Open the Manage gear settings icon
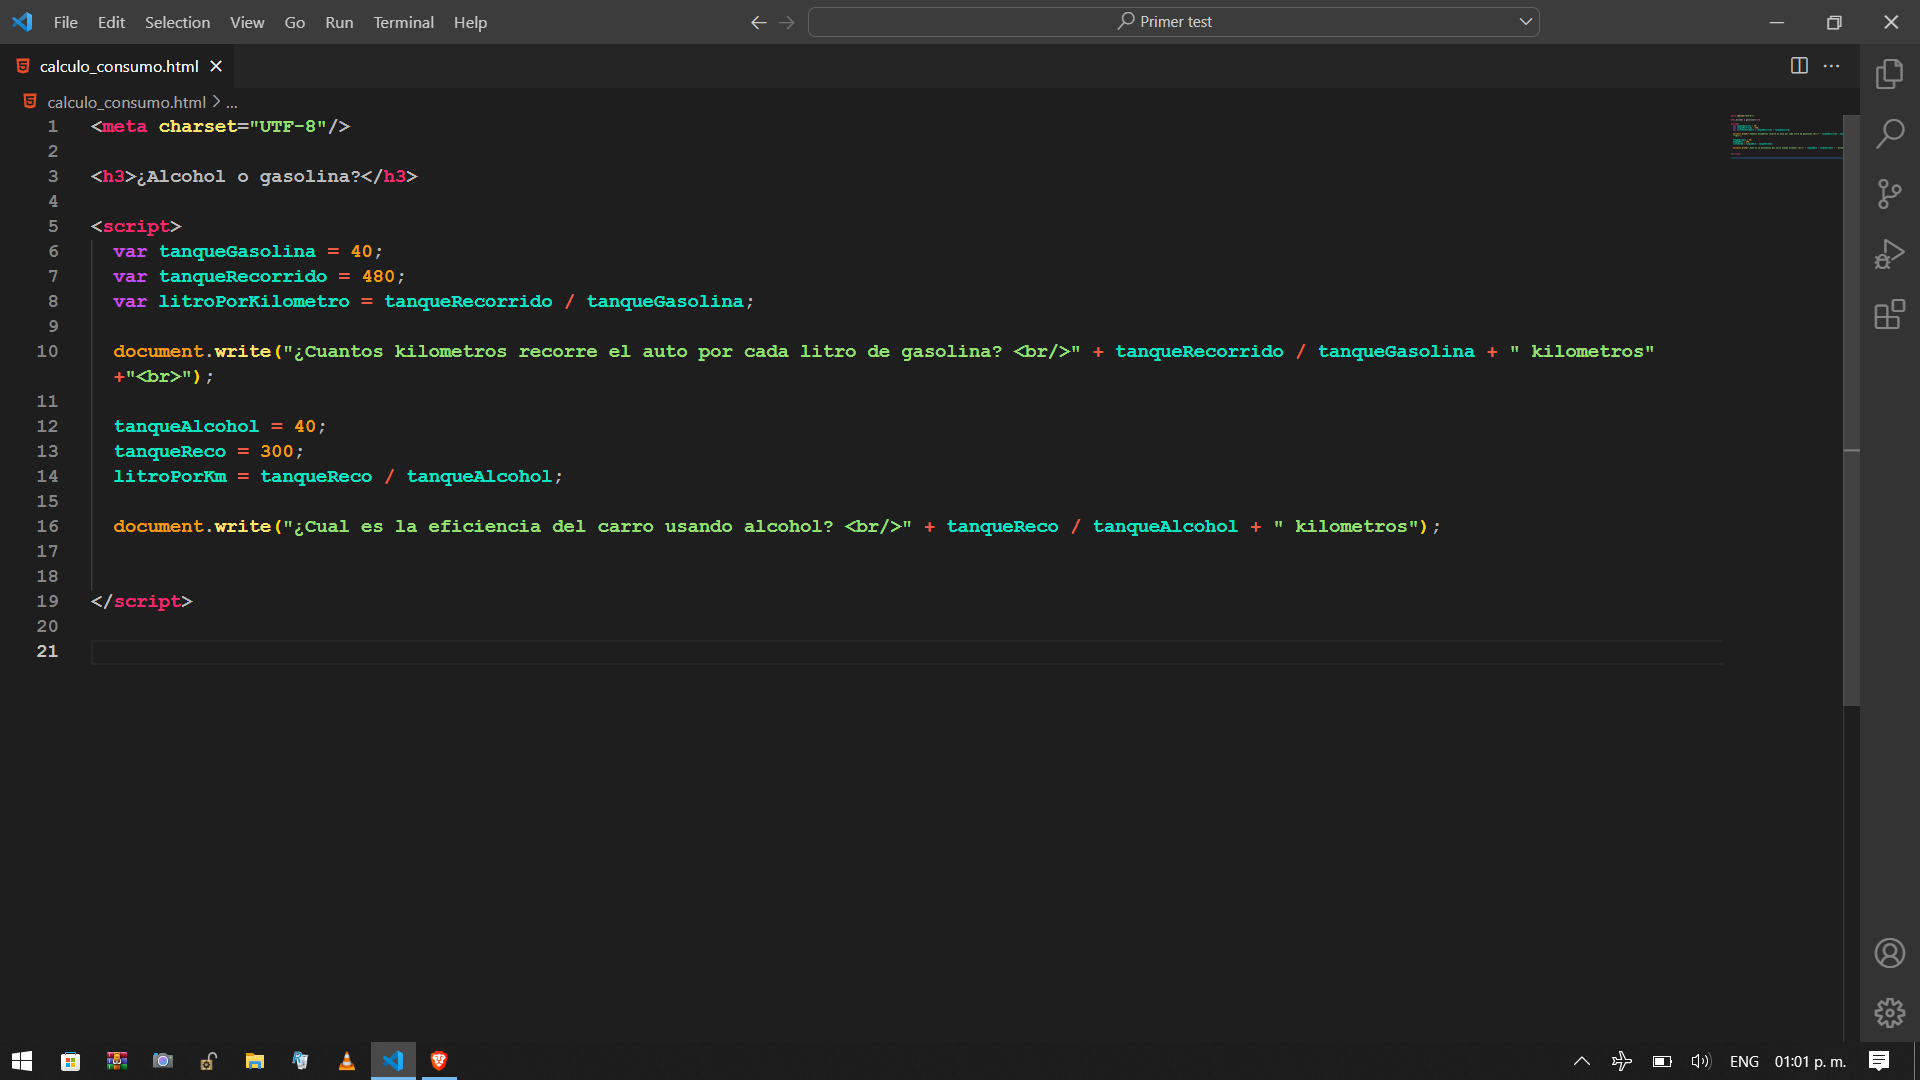 click(x=1889, y=1013)
